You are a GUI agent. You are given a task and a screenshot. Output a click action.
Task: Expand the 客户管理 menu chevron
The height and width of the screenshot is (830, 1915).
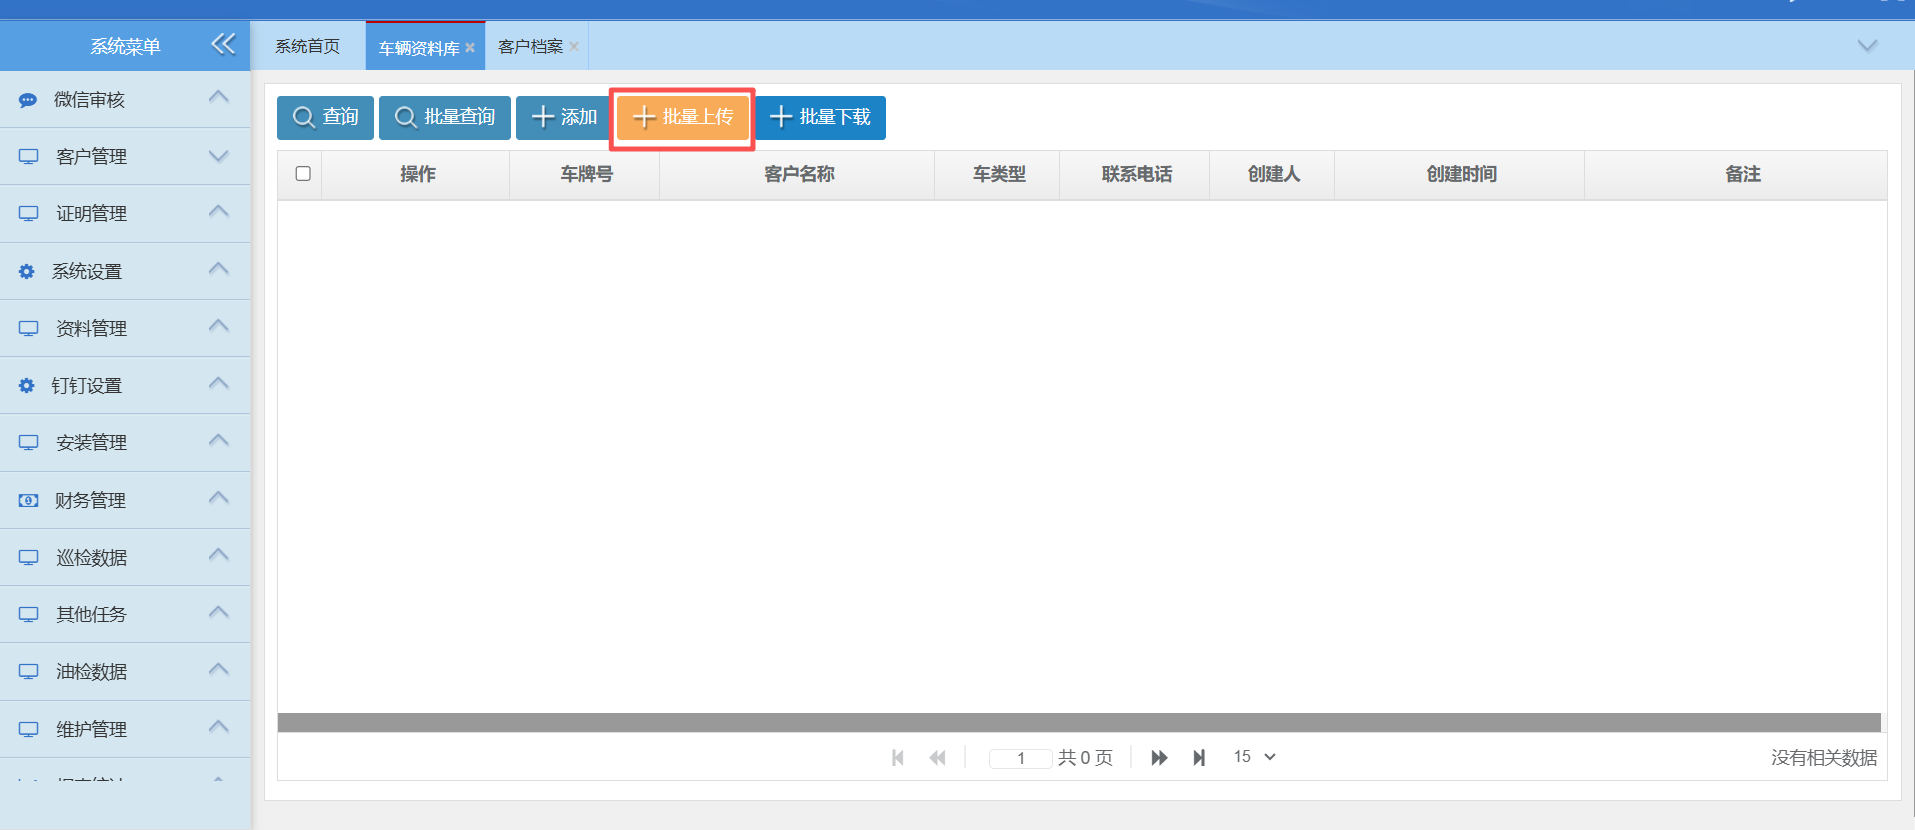pyautogui.click(x=219, y=156)
